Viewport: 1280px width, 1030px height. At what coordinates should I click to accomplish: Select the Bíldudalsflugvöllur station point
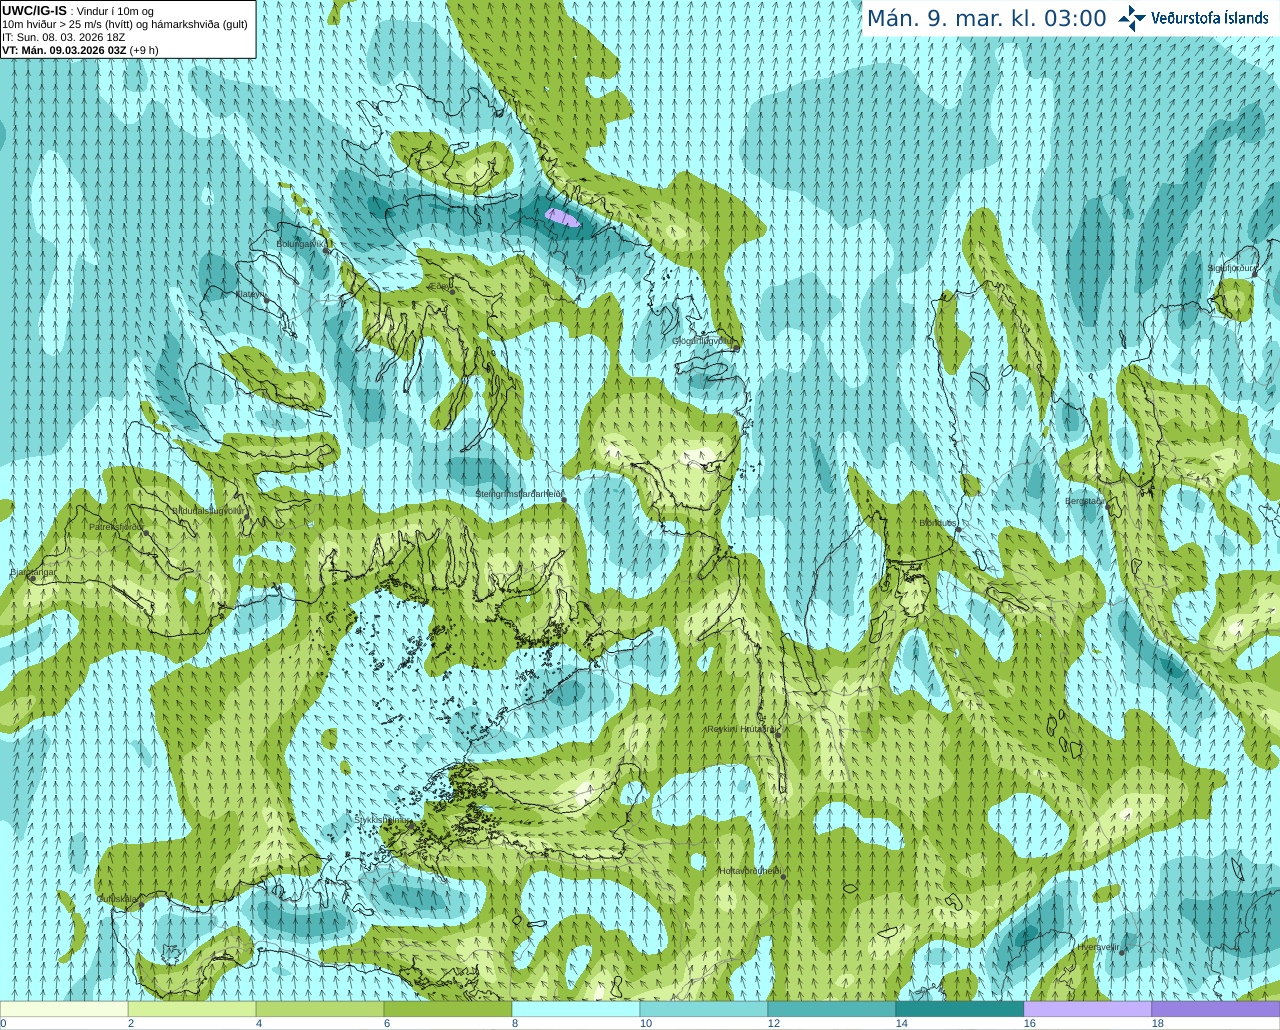pos(249,516)
